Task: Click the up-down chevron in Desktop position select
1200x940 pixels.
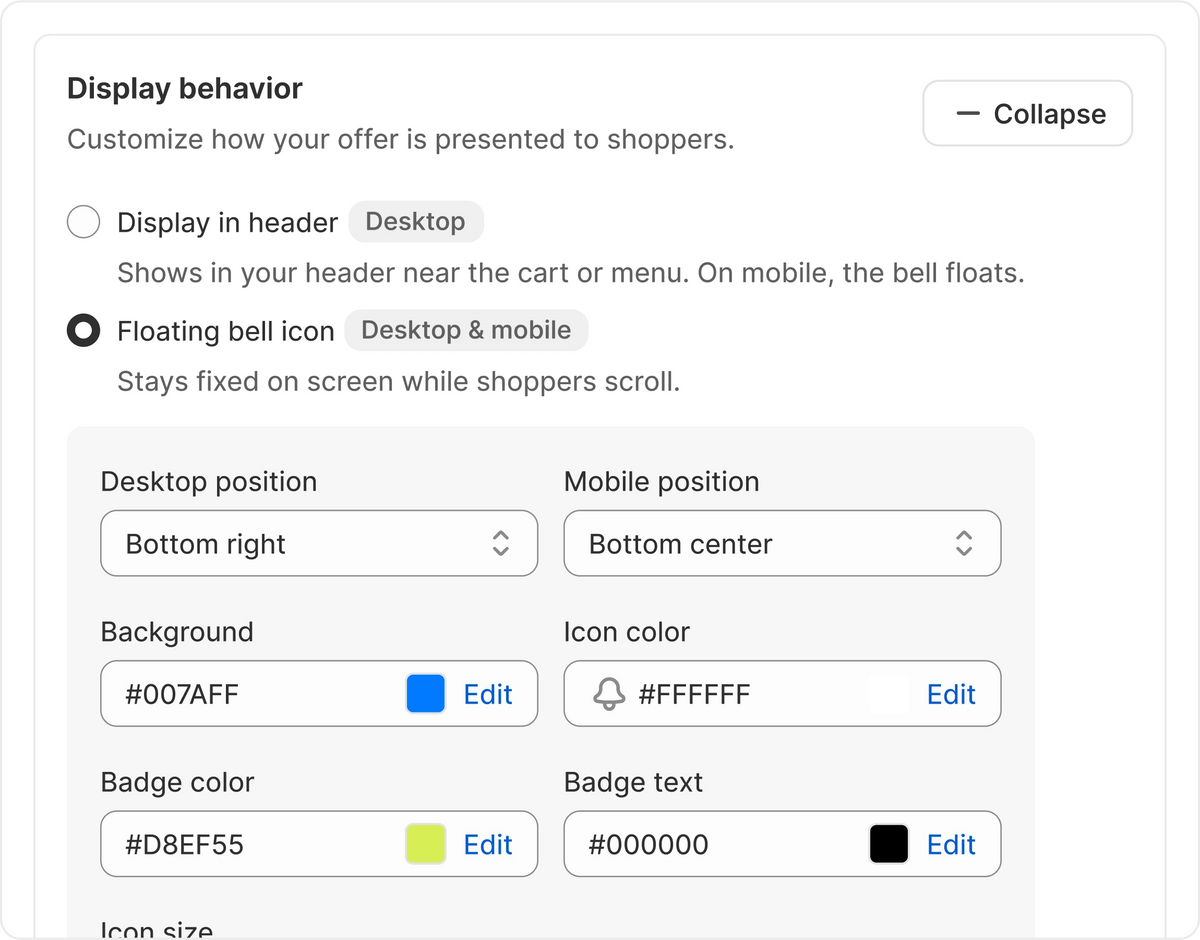Action: coord(501,543)
